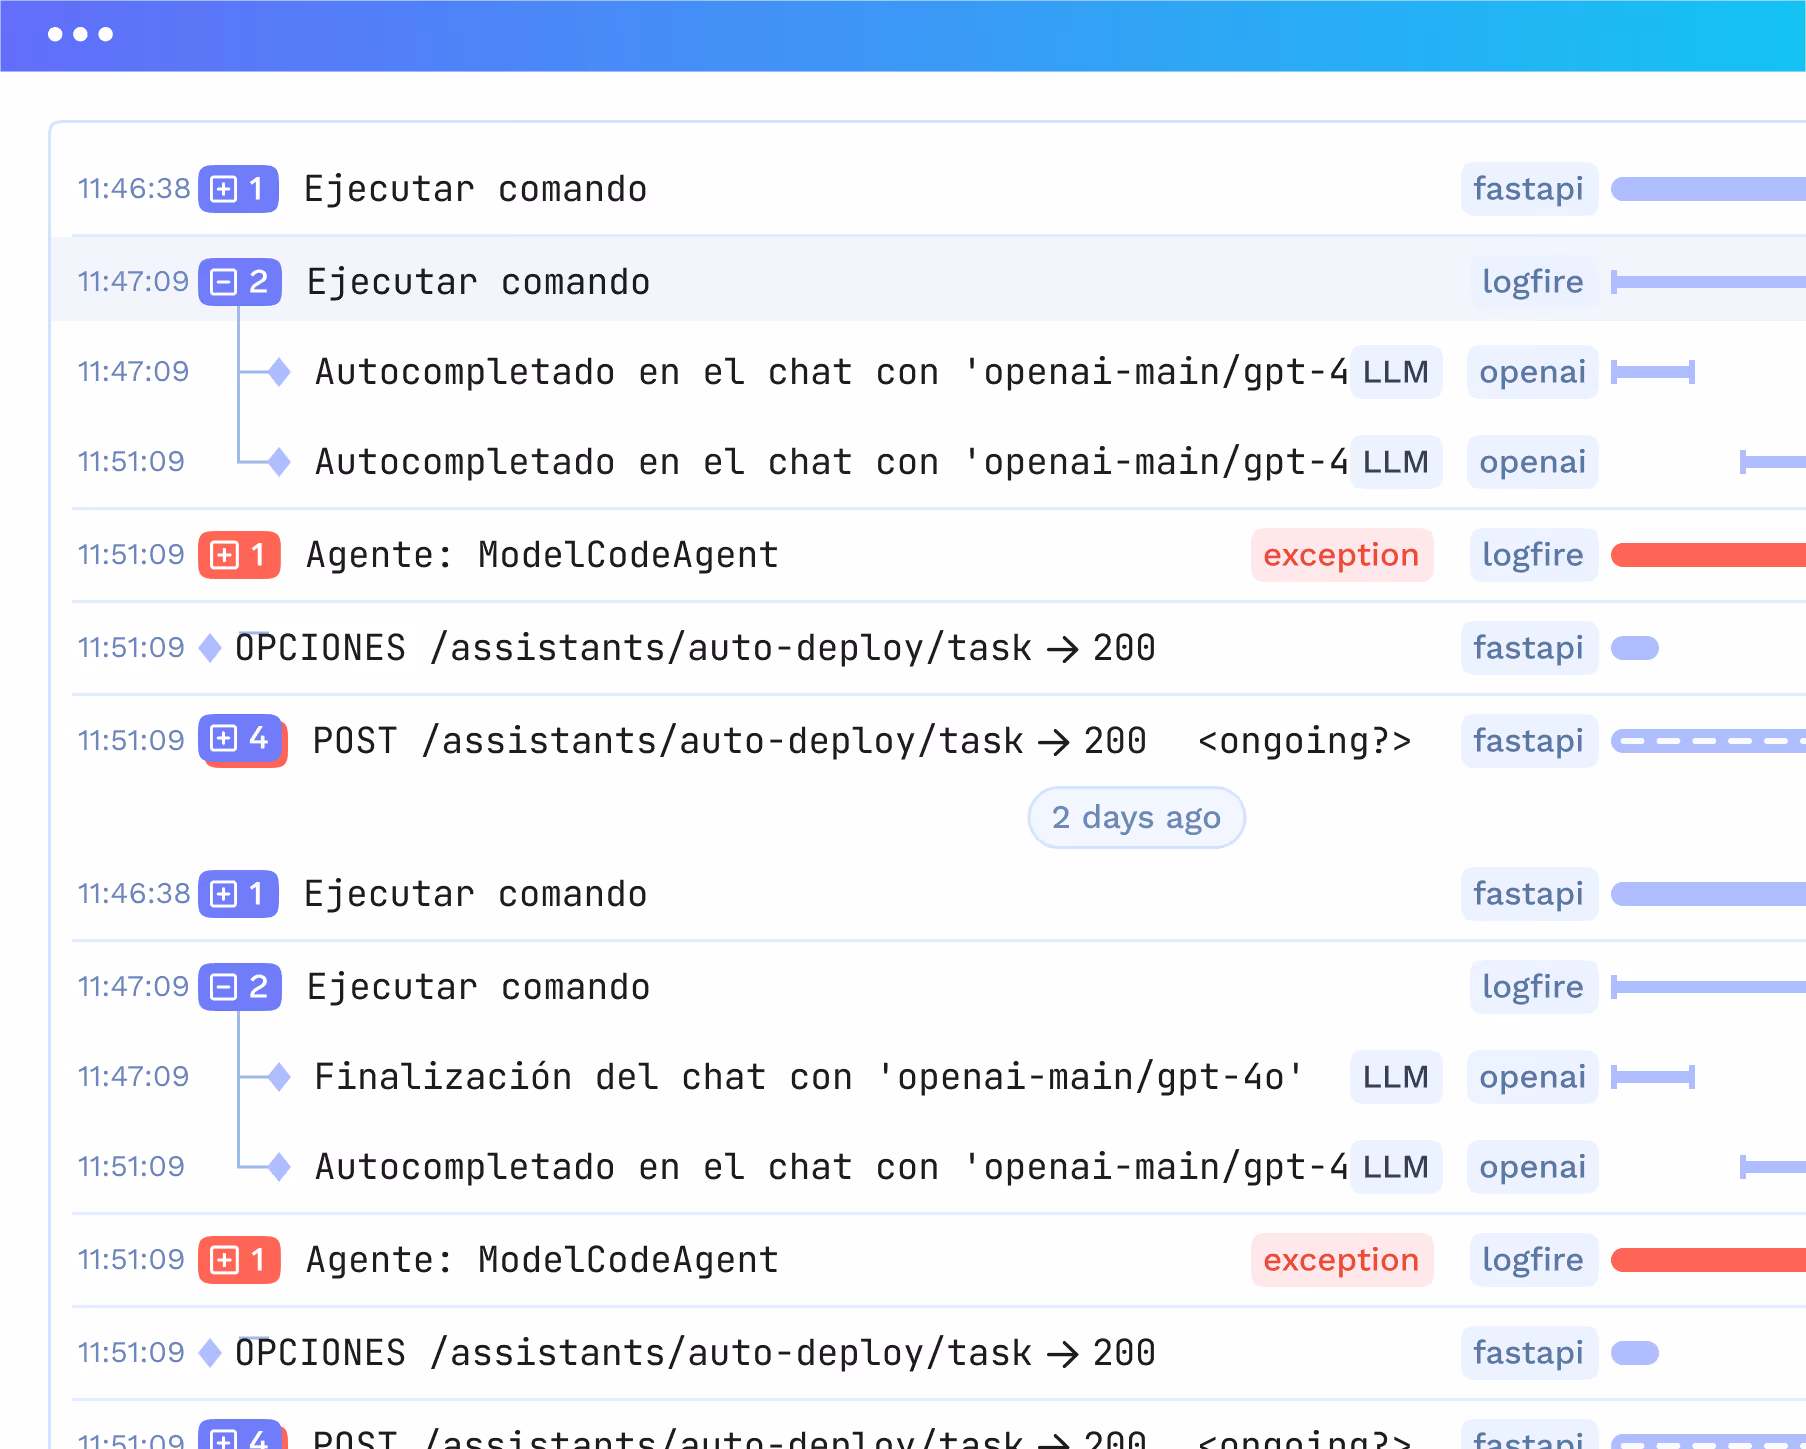
Task: Click the diamond icon of the 'Finalización del chat' row
Action: 279,1077
